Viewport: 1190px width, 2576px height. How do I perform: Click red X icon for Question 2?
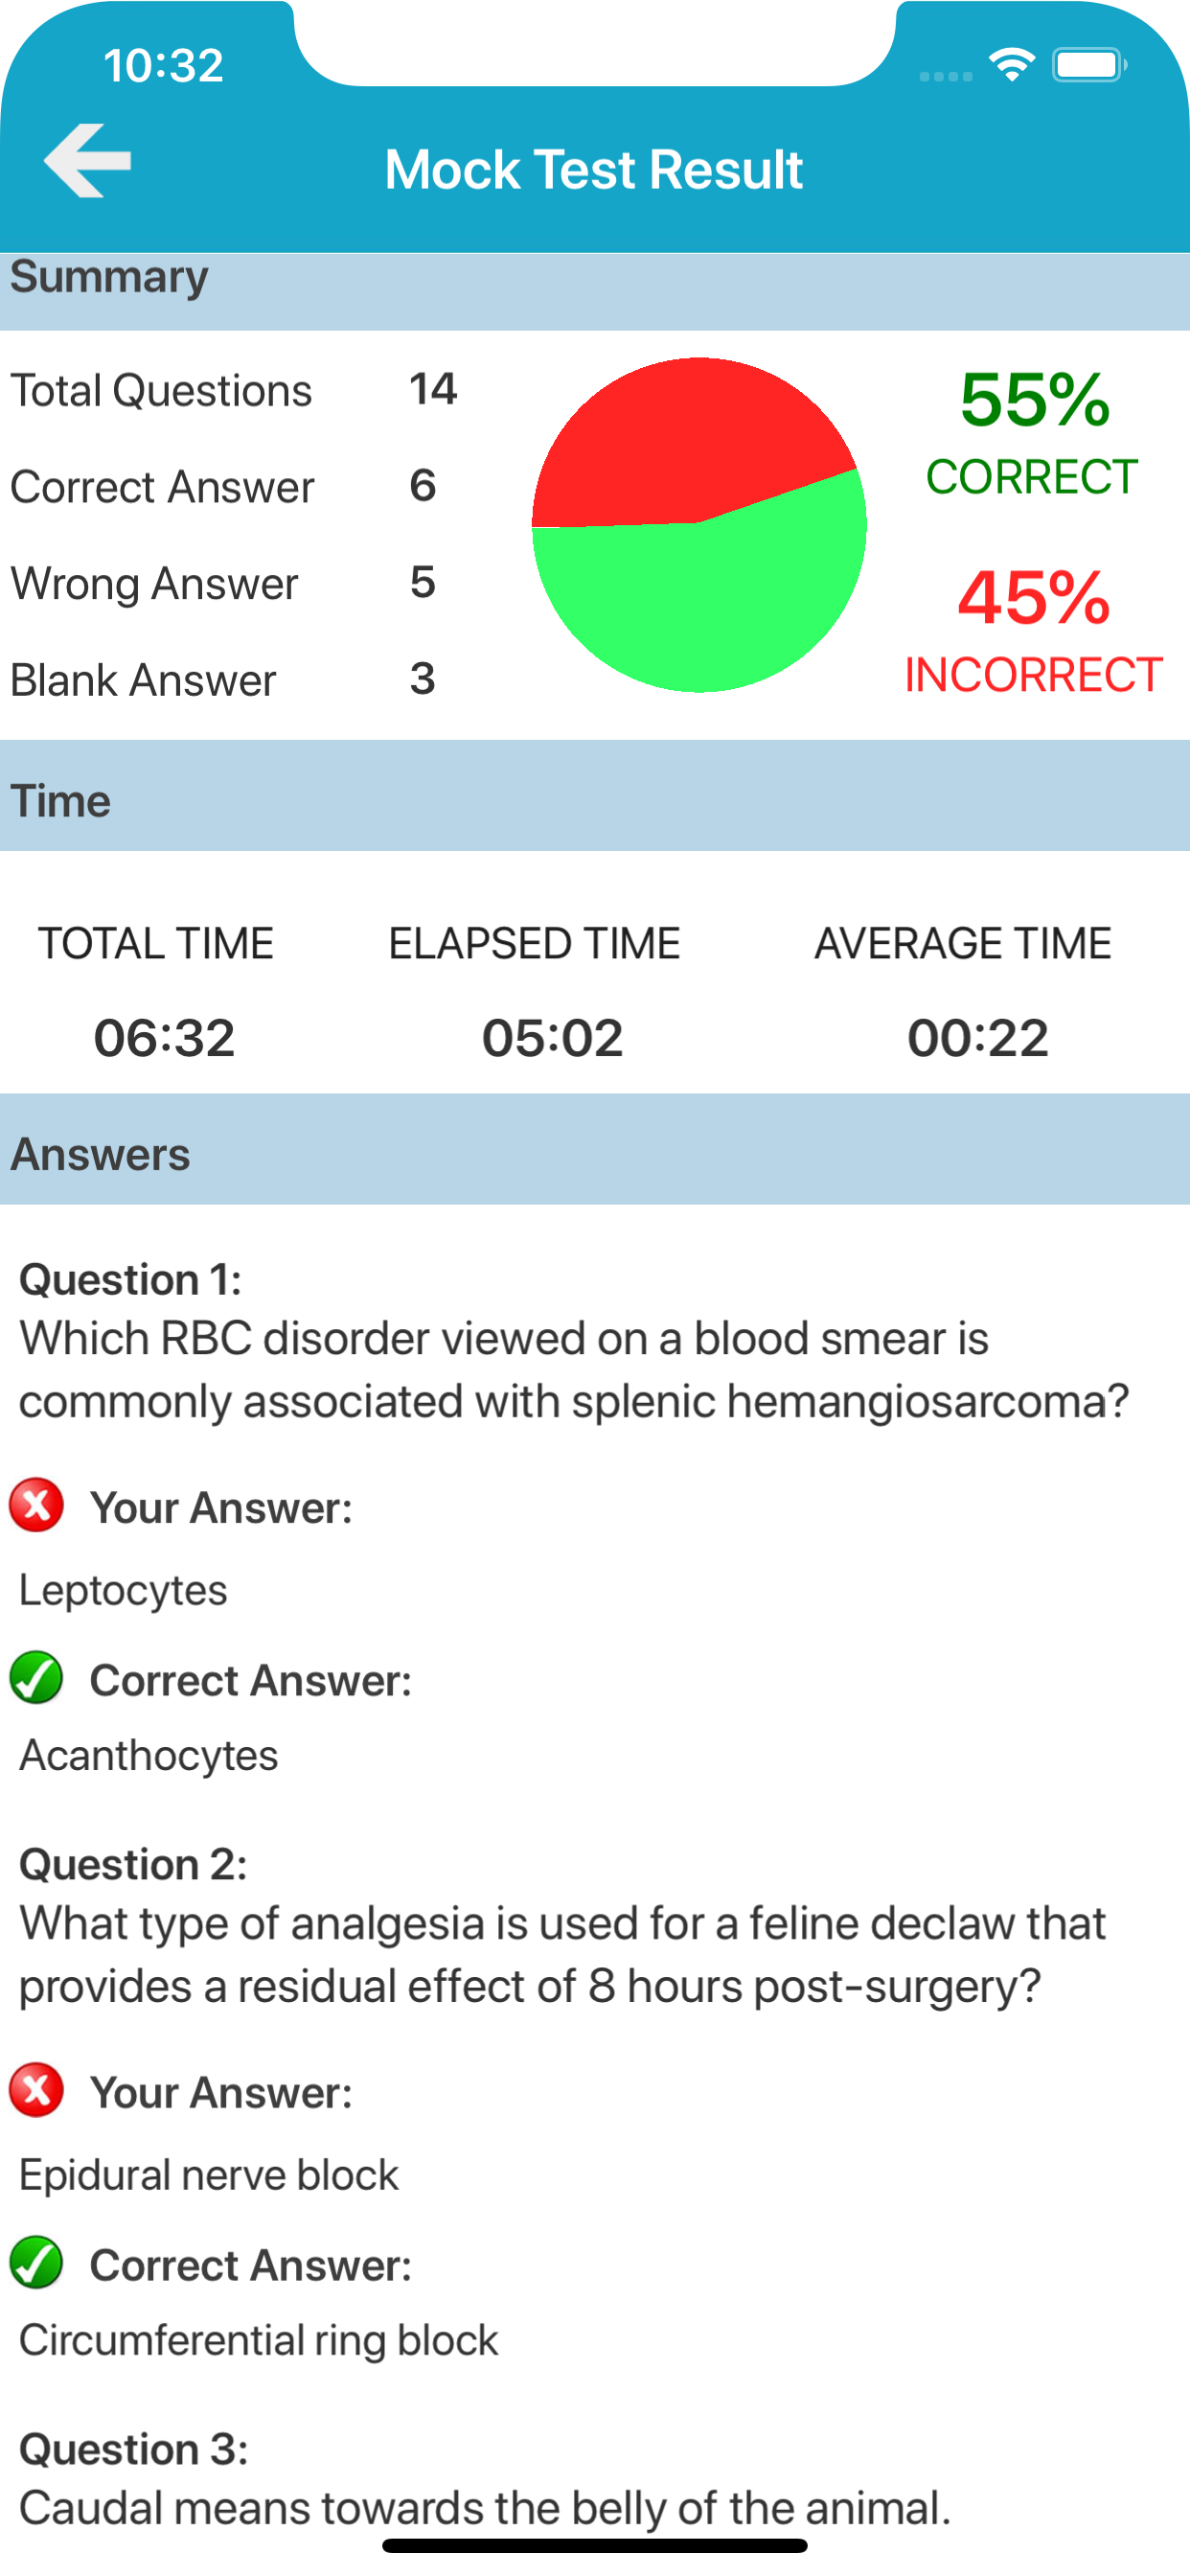(x=37, y=2090)
